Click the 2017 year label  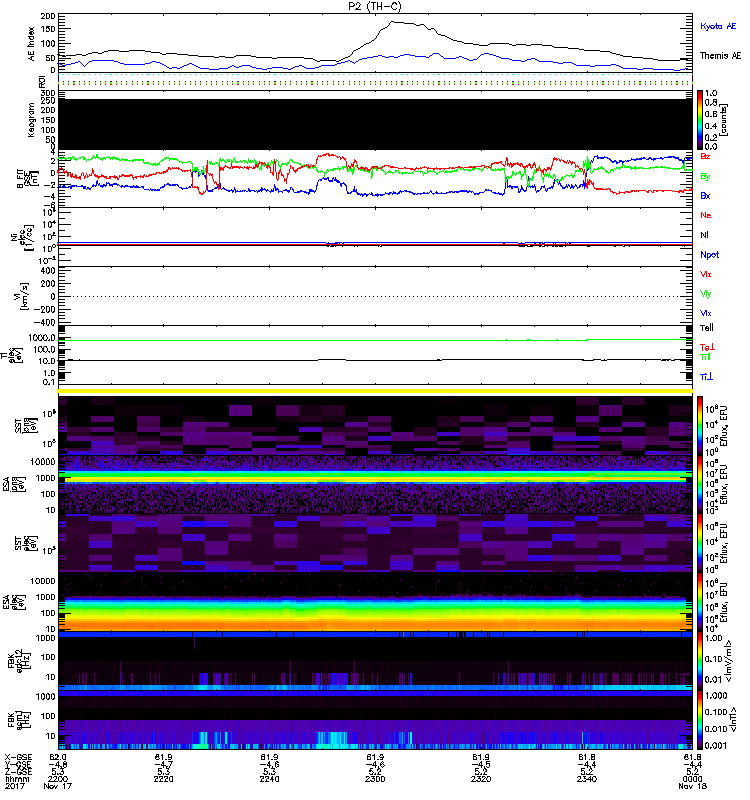tap(13, 786)
